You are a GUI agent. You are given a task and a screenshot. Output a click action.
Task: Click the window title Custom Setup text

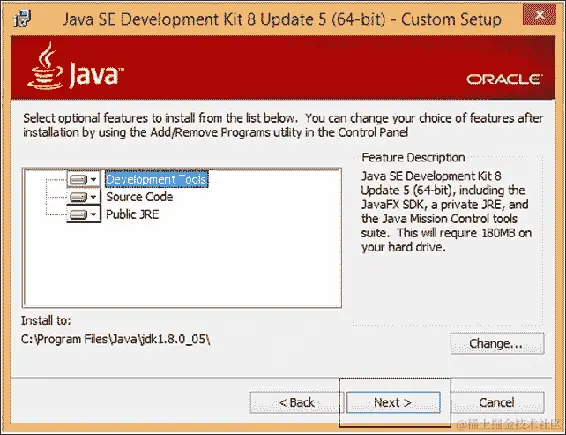(282, 19)
